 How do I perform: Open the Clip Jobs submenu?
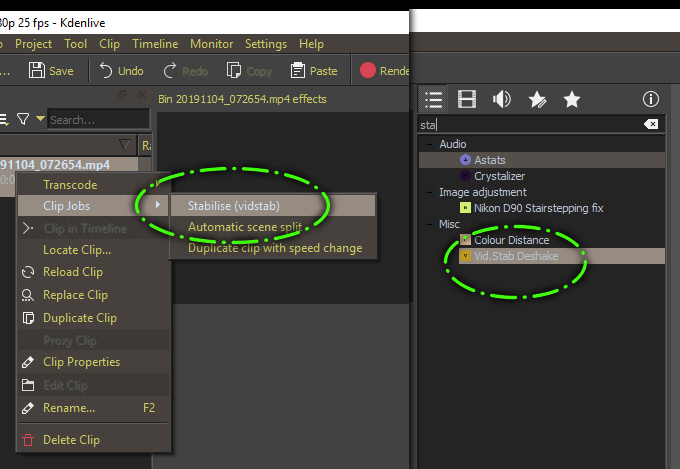[93, 206]
